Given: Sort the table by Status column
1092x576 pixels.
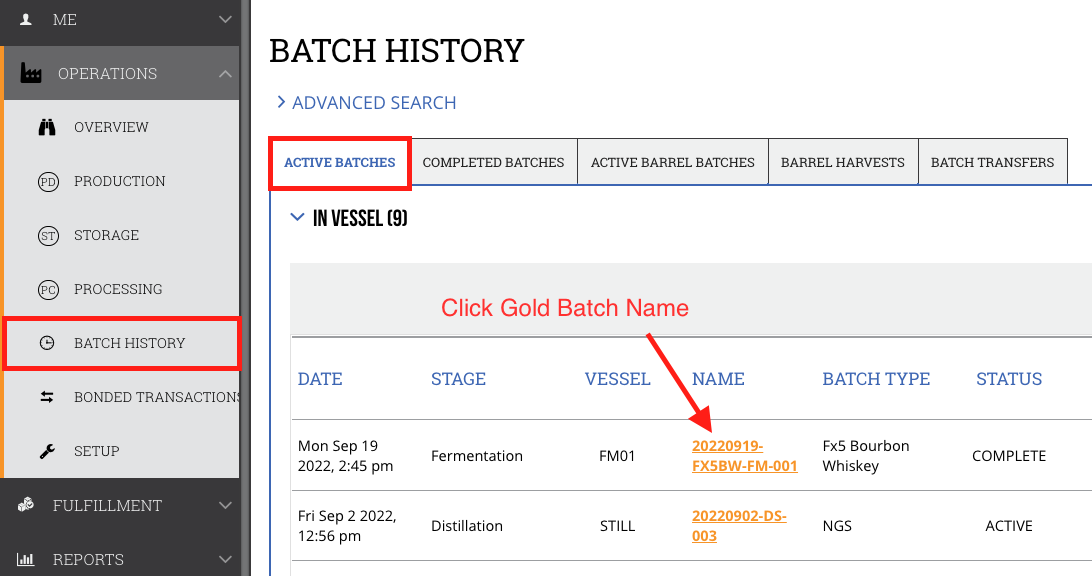Looking at the screenshot, I should (x=1009, y=379).
